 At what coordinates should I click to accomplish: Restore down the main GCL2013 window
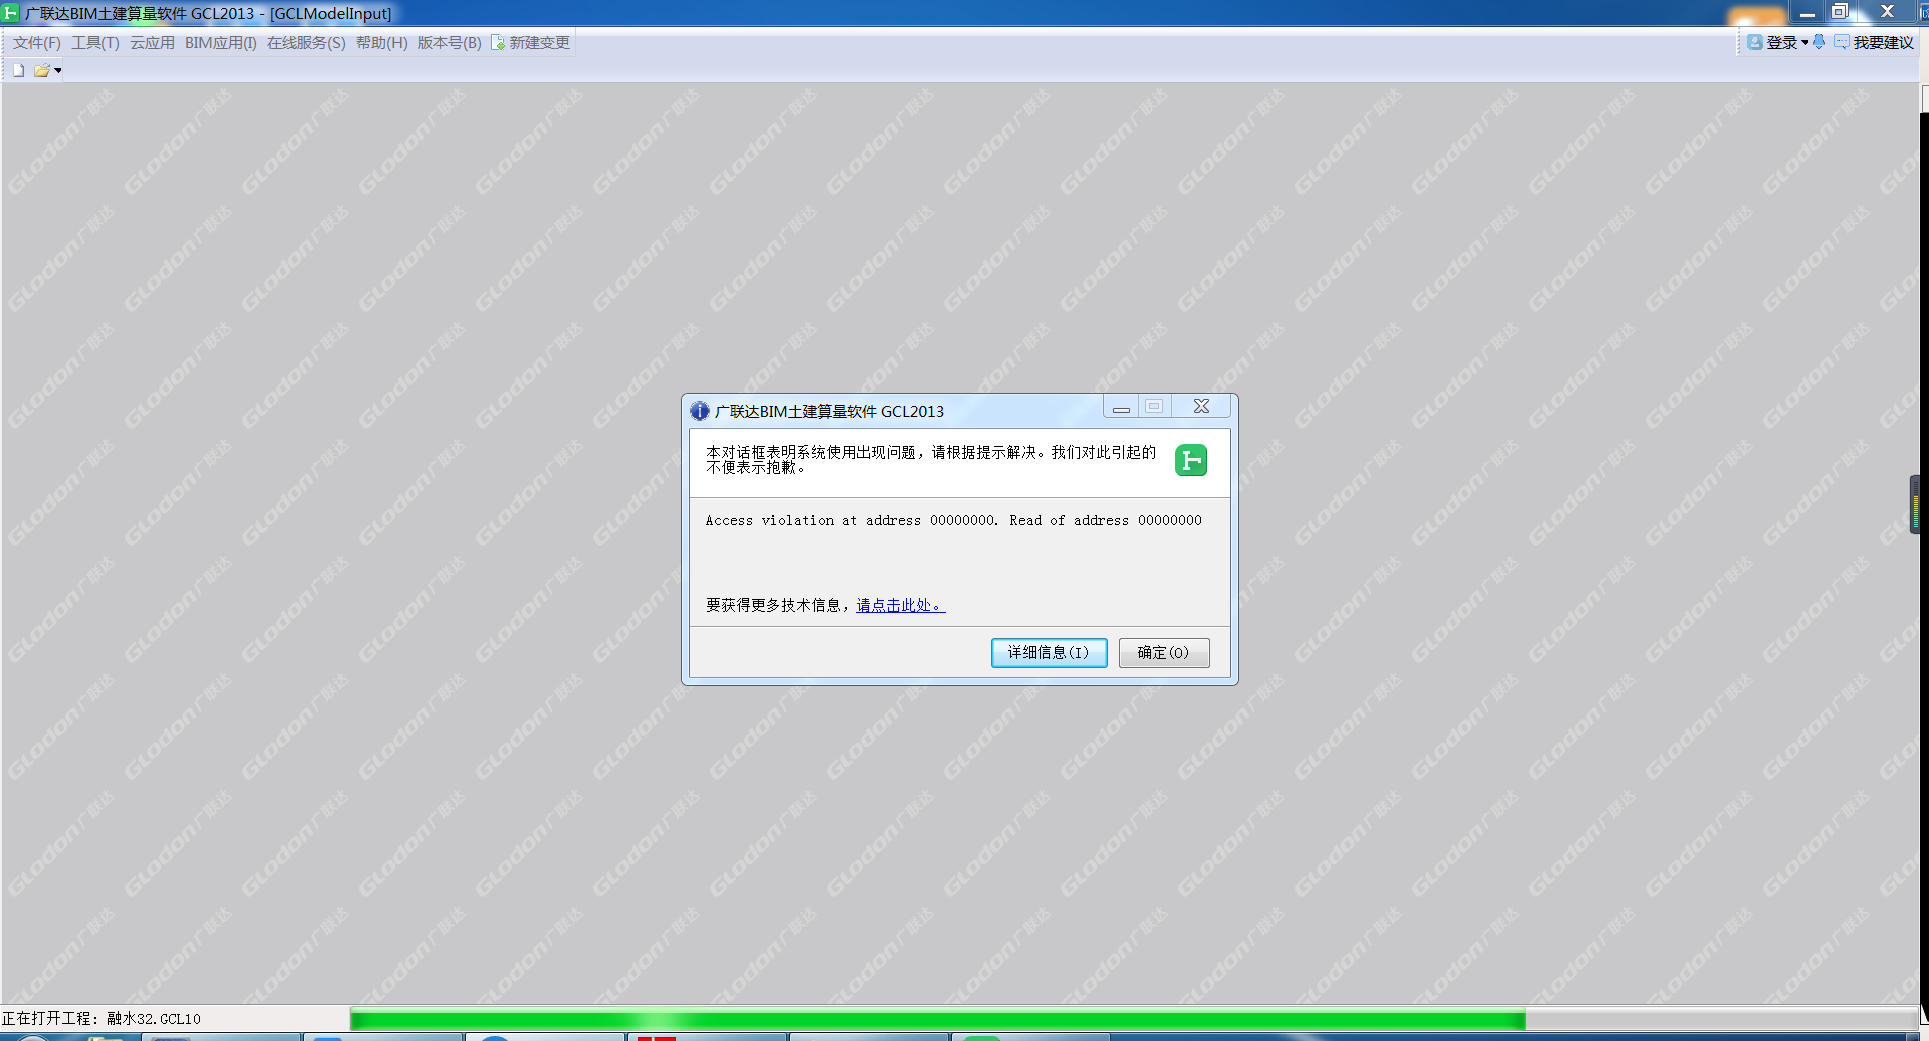point(1840,12)
